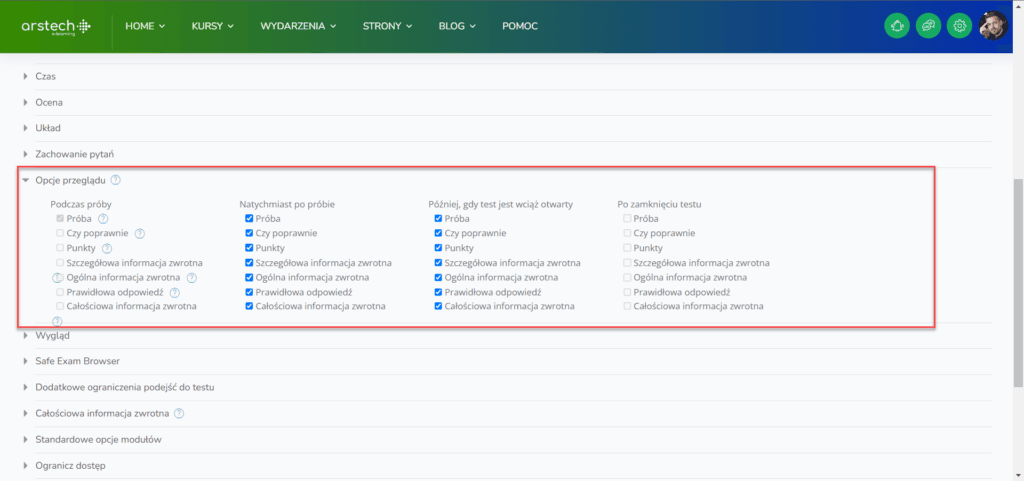Open help icon beside Czy poprawnie
This screenshot has width=1024, height=481.
point(139,234)
